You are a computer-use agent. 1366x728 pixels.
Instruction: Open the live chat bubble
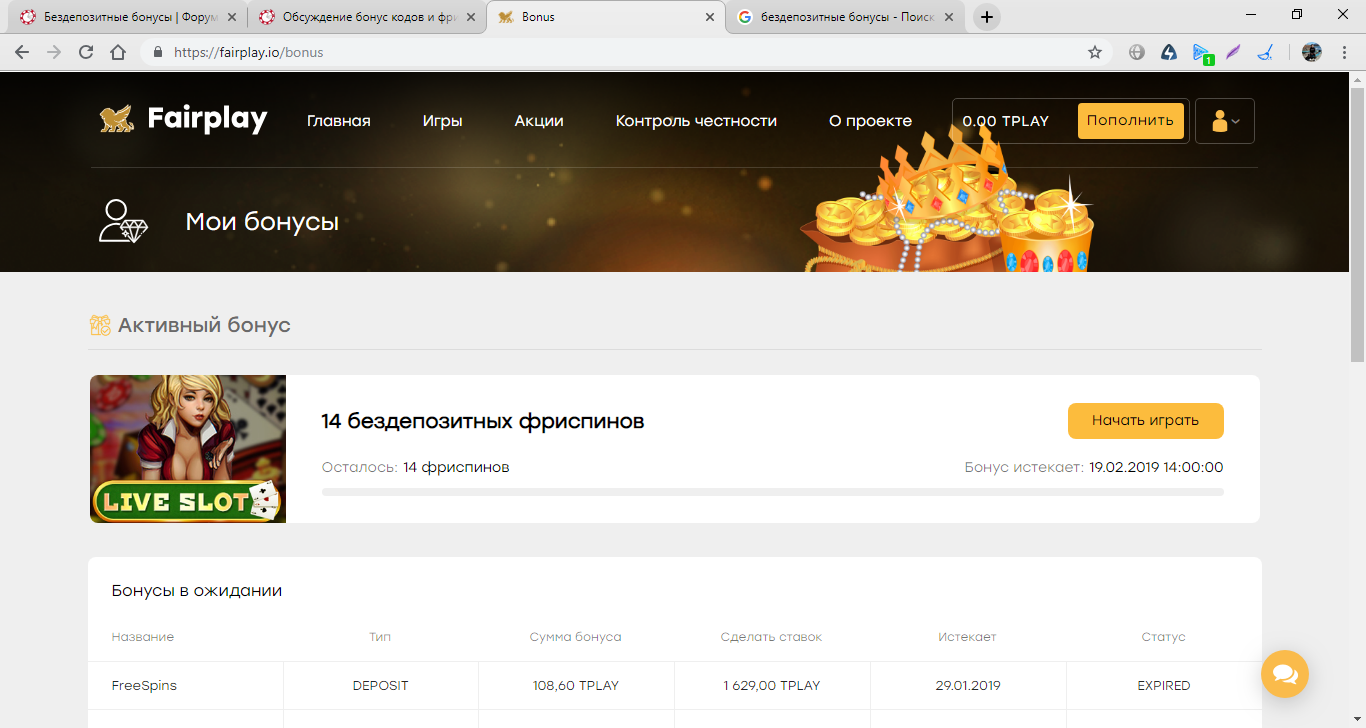tap(1285, 673)
